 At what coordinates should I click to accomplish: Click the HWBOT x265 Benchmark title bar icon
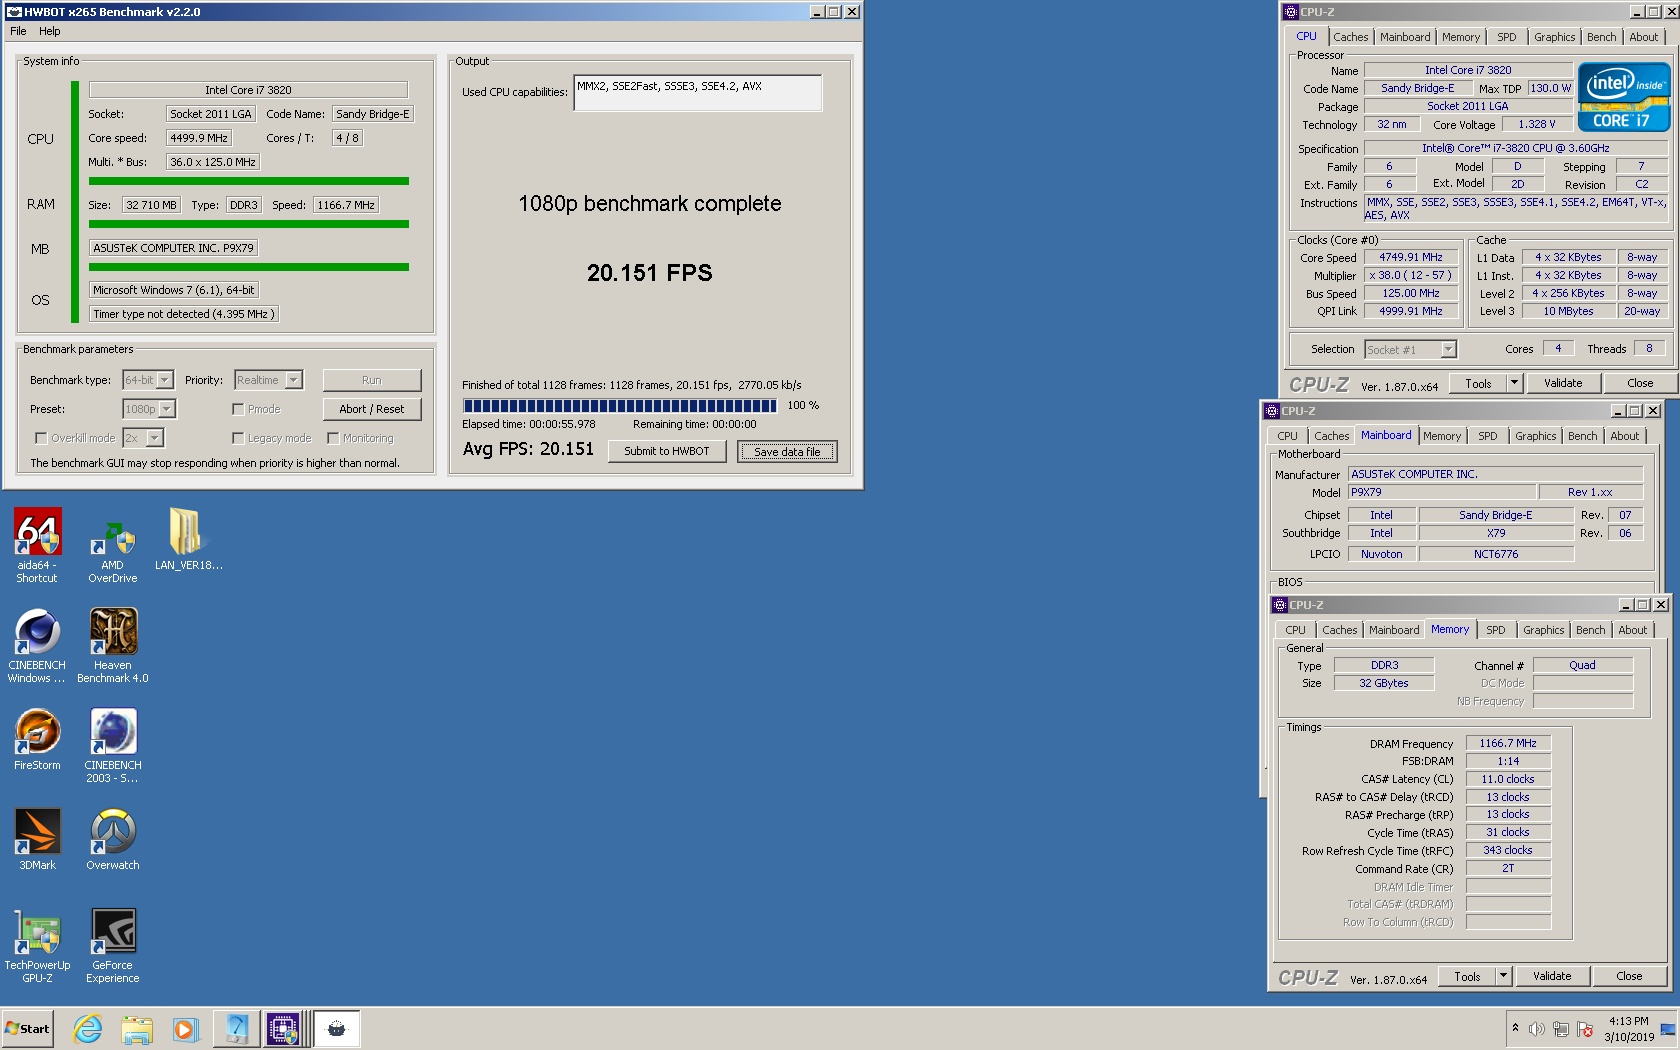pyautogui.click(x=14, y=12)
